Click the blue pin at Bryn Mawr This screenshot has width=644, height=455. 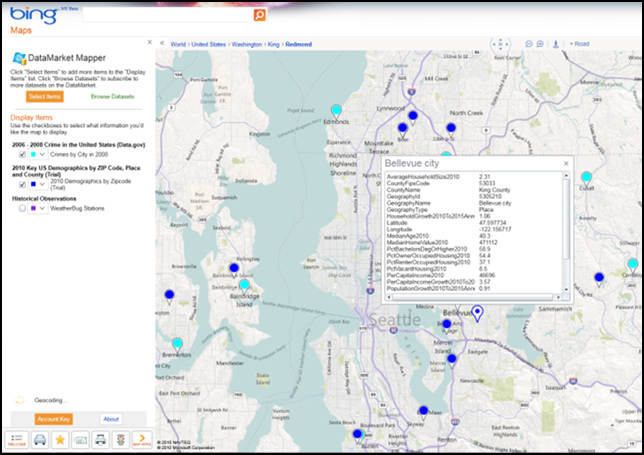click(x=423, y=411)
